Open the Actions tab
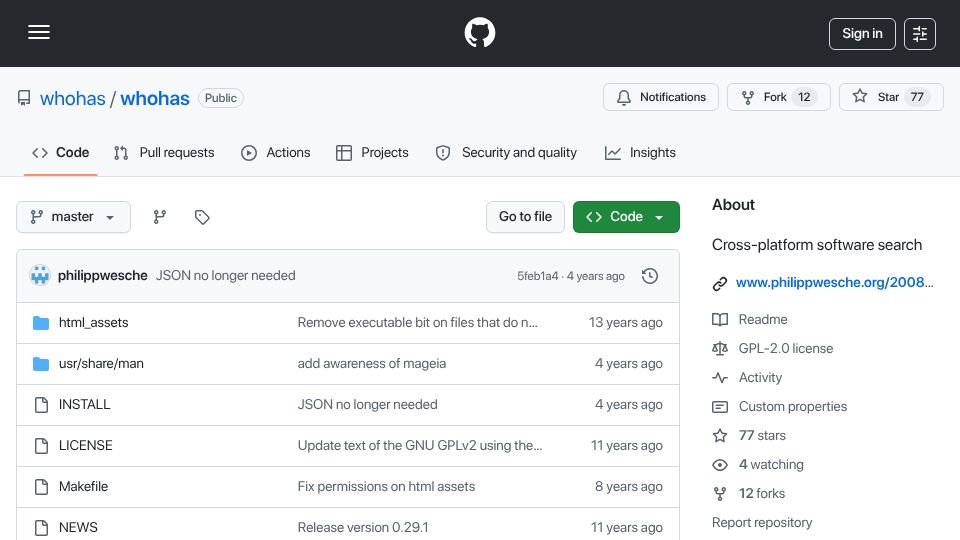This screenshot has height=540, width=960. click(x=276, y=152)
